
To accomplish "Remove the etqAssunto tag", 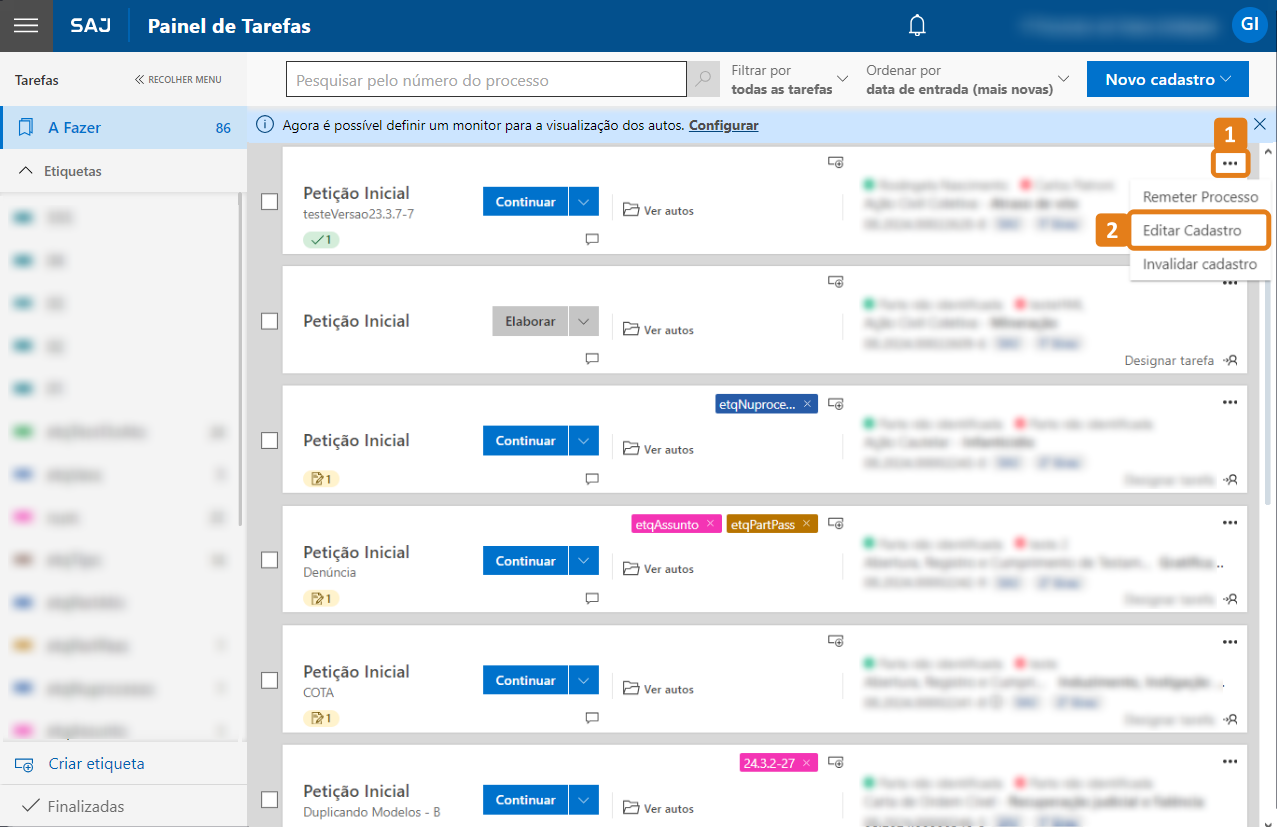I will 710,524.
